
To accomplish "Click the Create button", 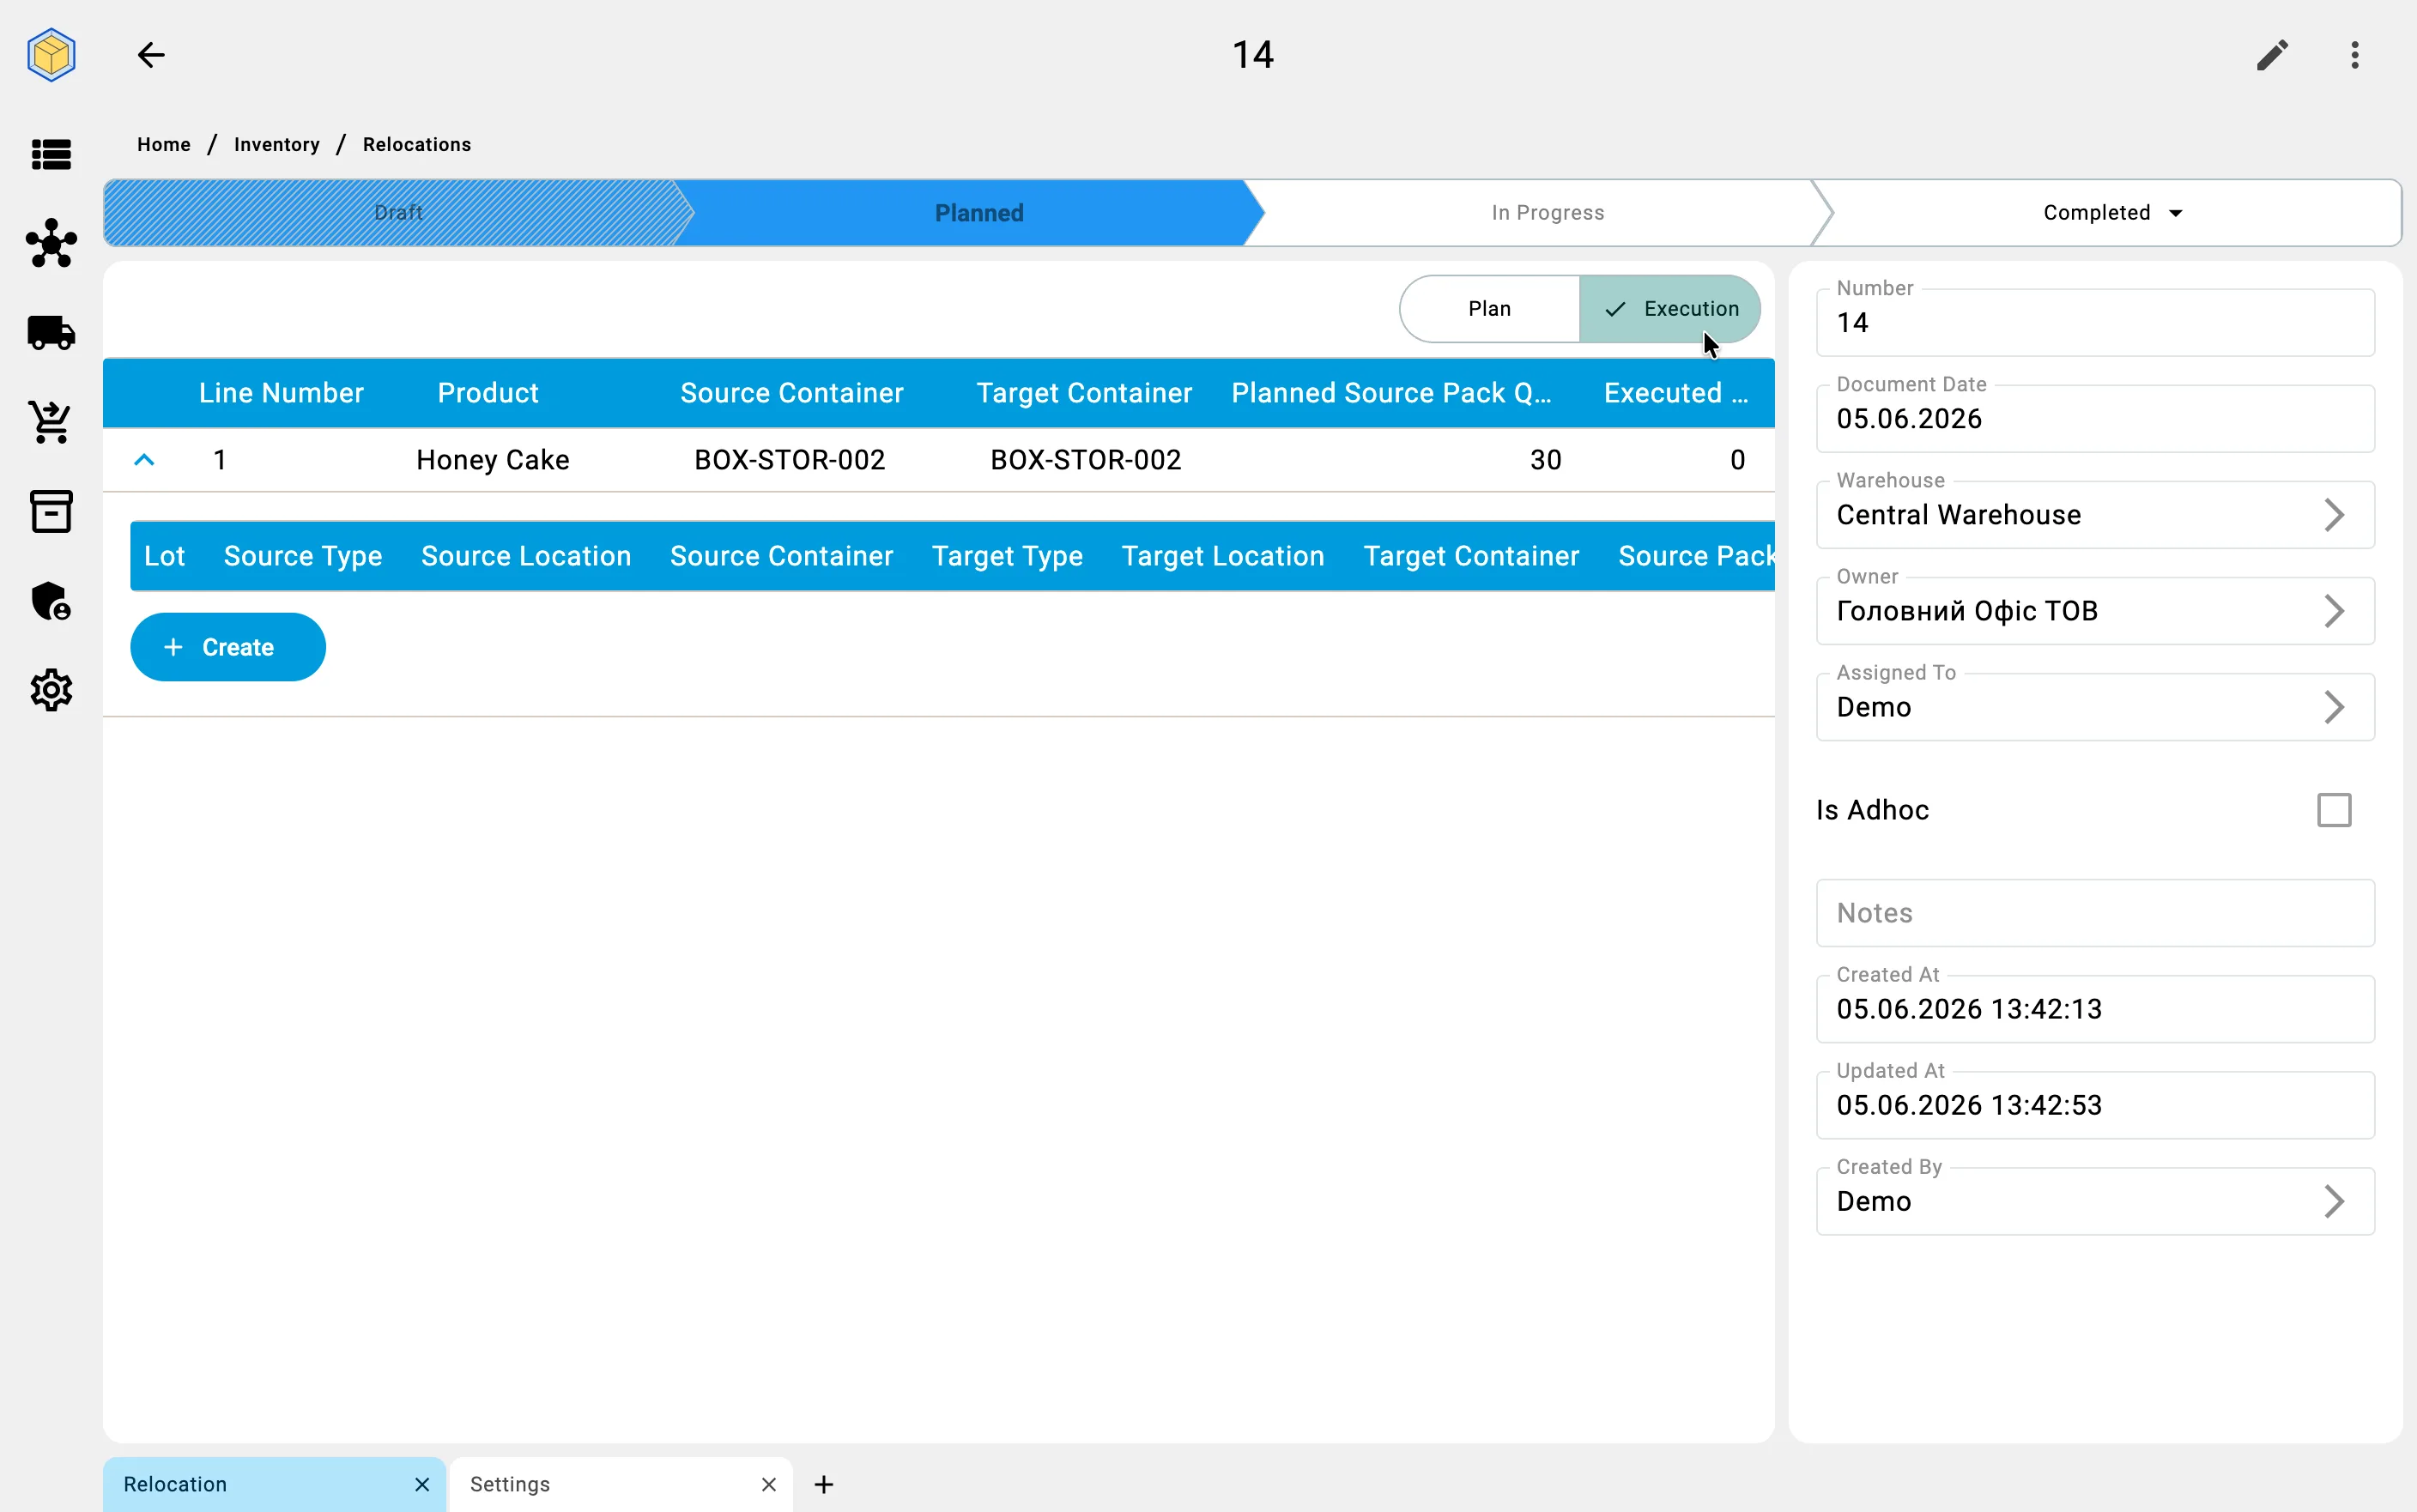I will tap(228, 647).
